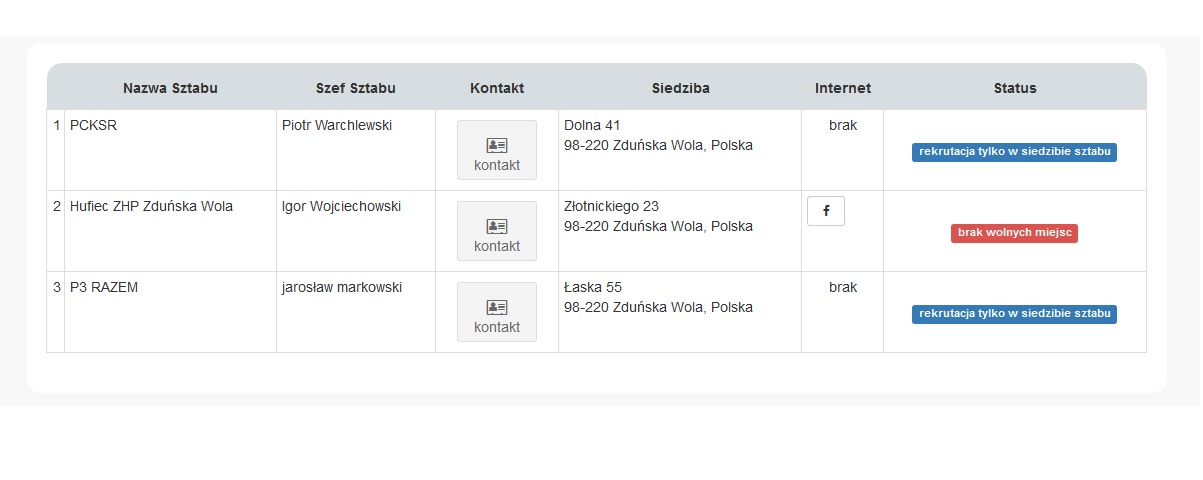
Task: Click the red 'brak wolnych miejsc' badge
Action: tap(1014, 233)
